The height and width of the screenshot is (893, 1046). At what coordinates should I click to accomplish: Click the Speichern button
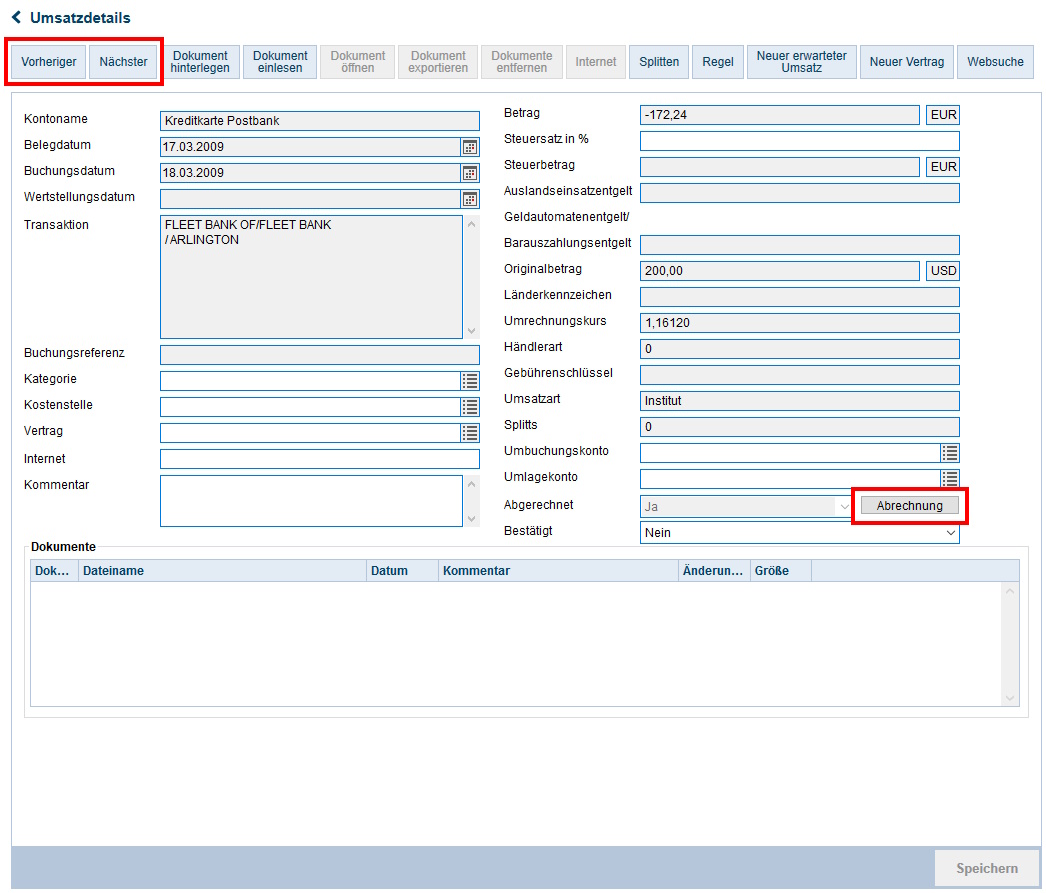point(987,868)
